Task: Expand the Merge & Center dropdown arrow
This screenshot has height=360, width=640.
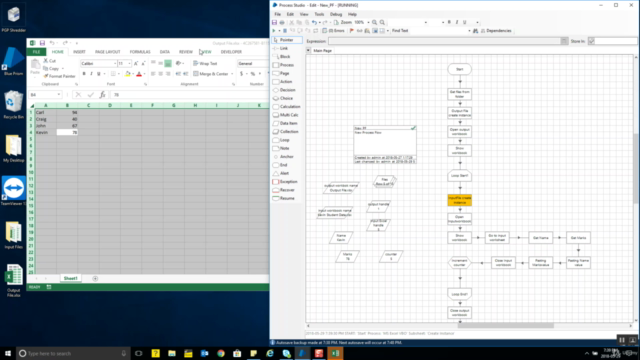Action: (x=232, y=74)
